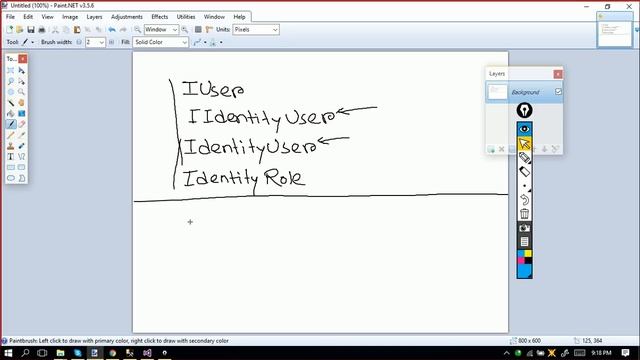Select the Rectangle shape tool
Screen dimensions: 640x360
(11, 167)
